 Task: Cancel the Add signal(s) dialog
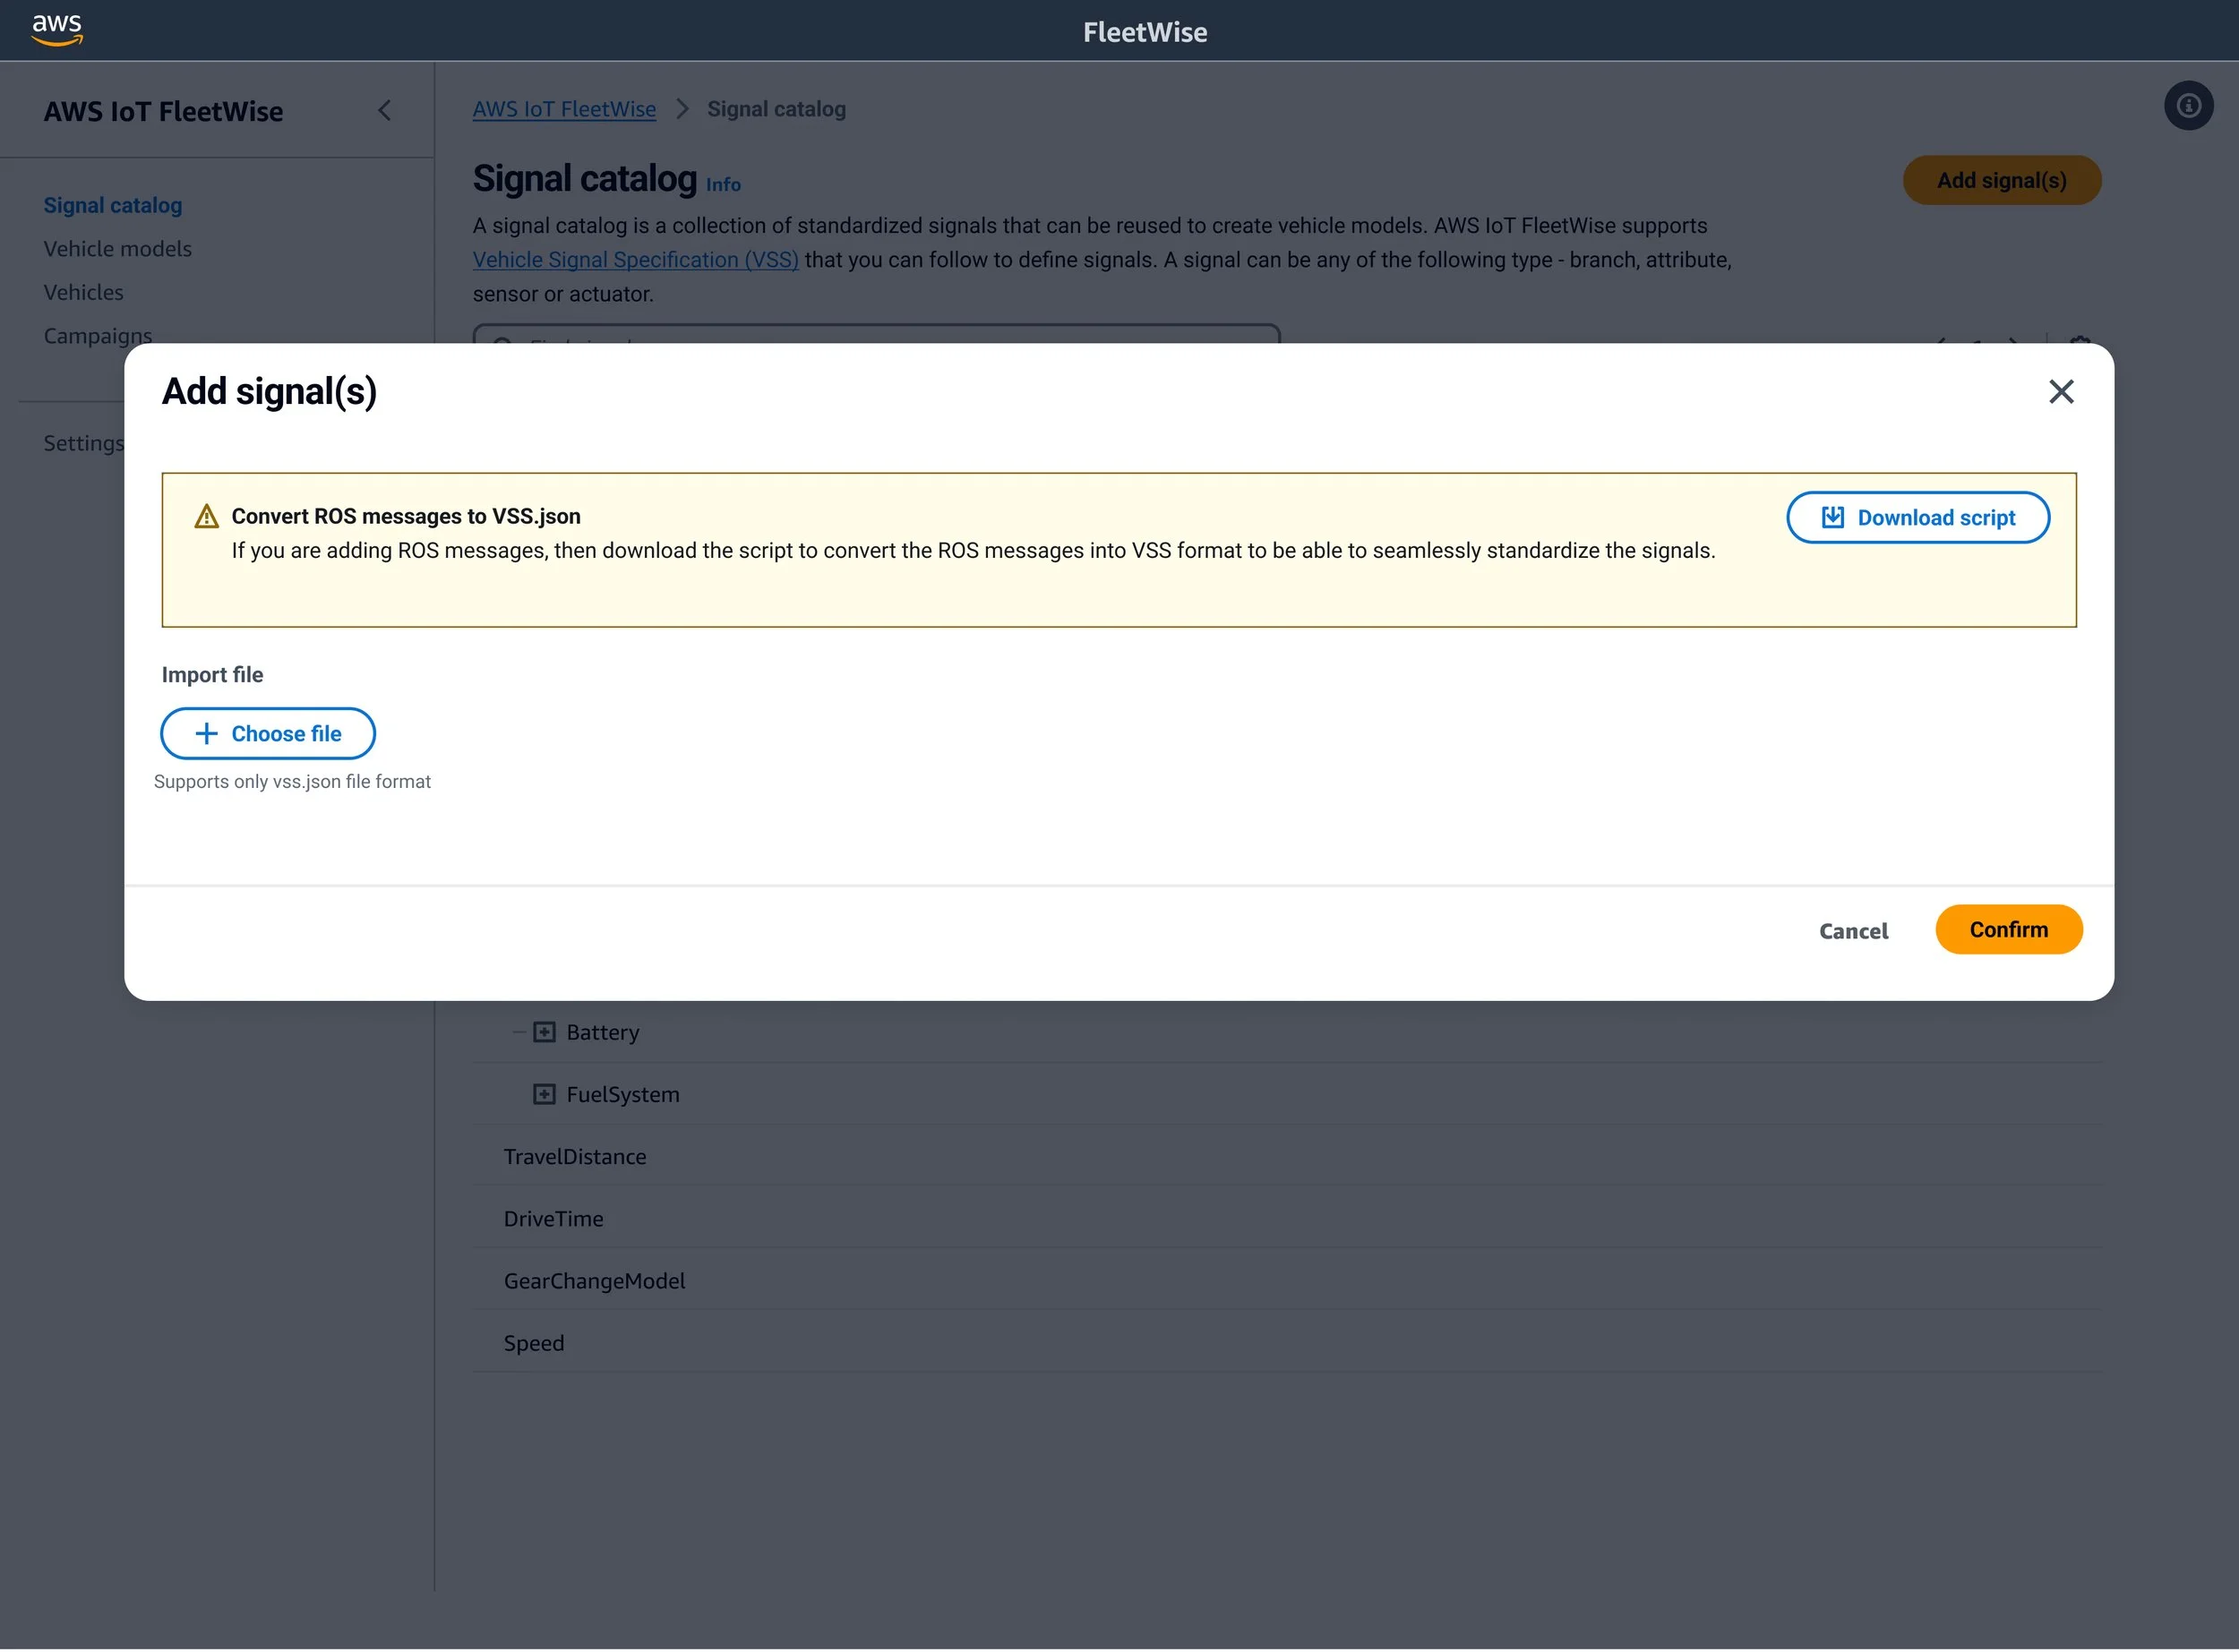pyautogui.click(x=1853, y=930)
